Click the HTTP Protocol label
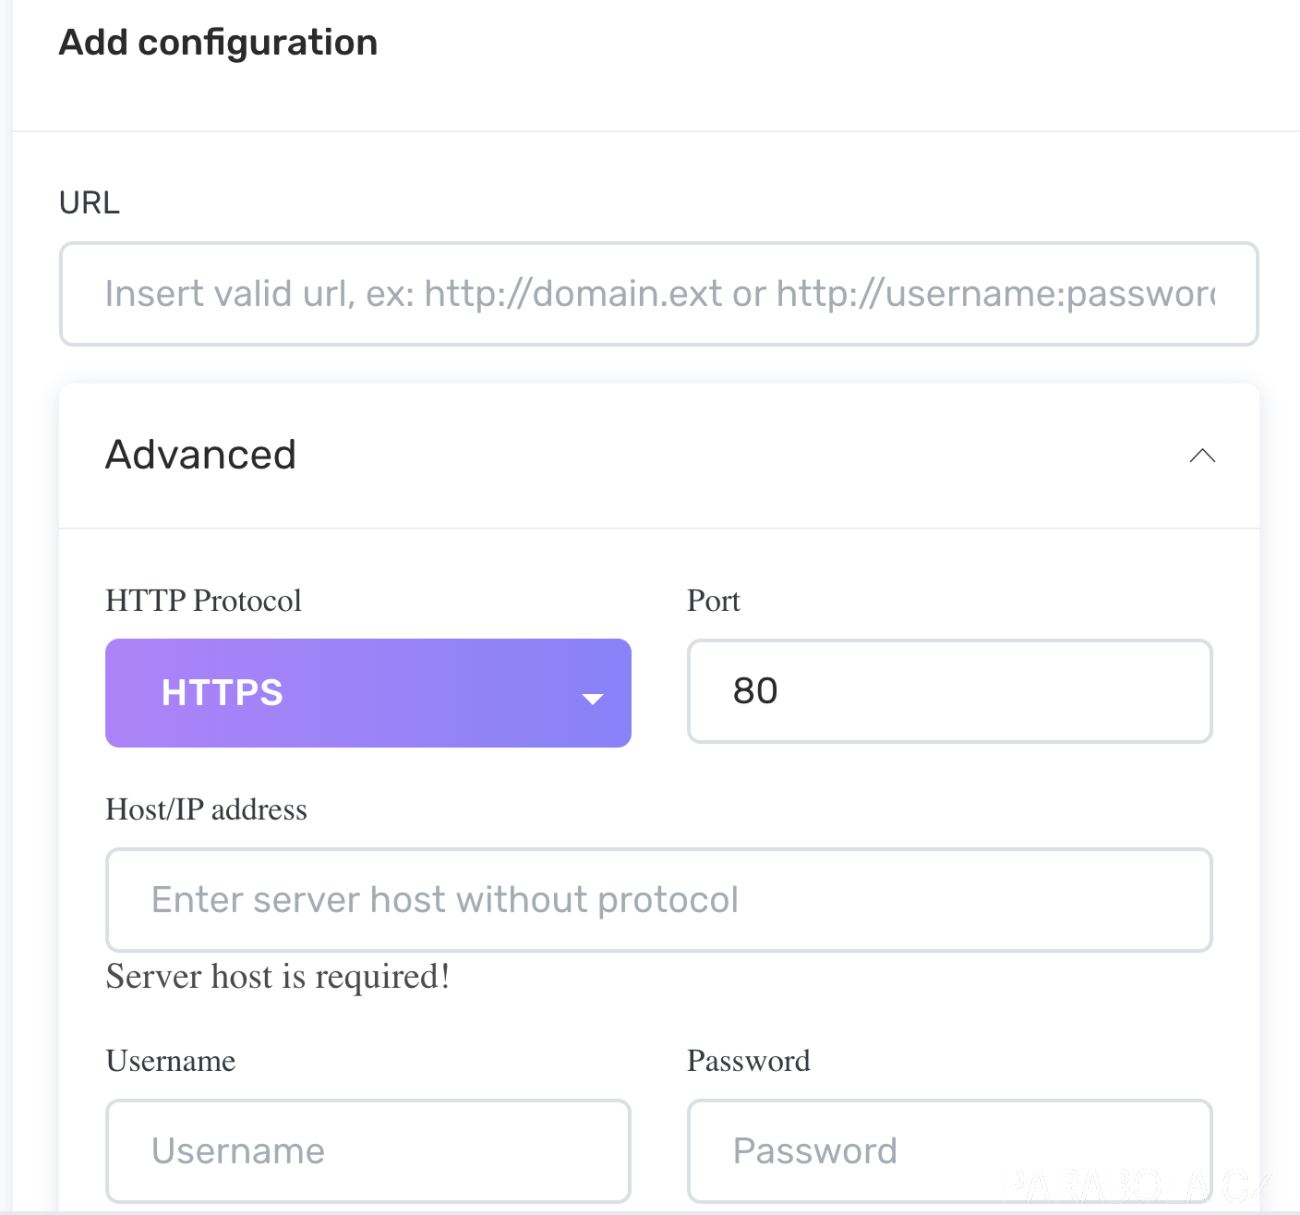1300x1215 pixels. coord(204,601)
